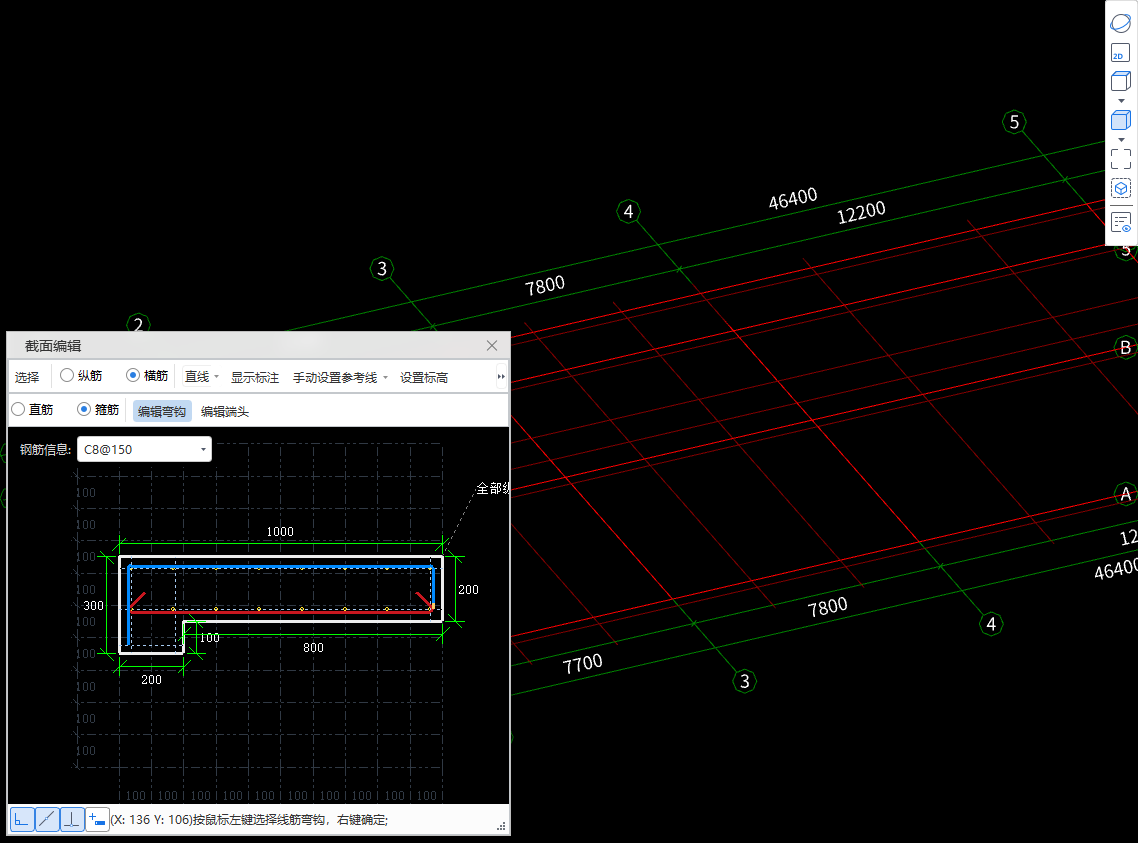Toggle perpendicular snap icon
The height and width of the screenshot is (843, 1138).
(x=72, y=820)
